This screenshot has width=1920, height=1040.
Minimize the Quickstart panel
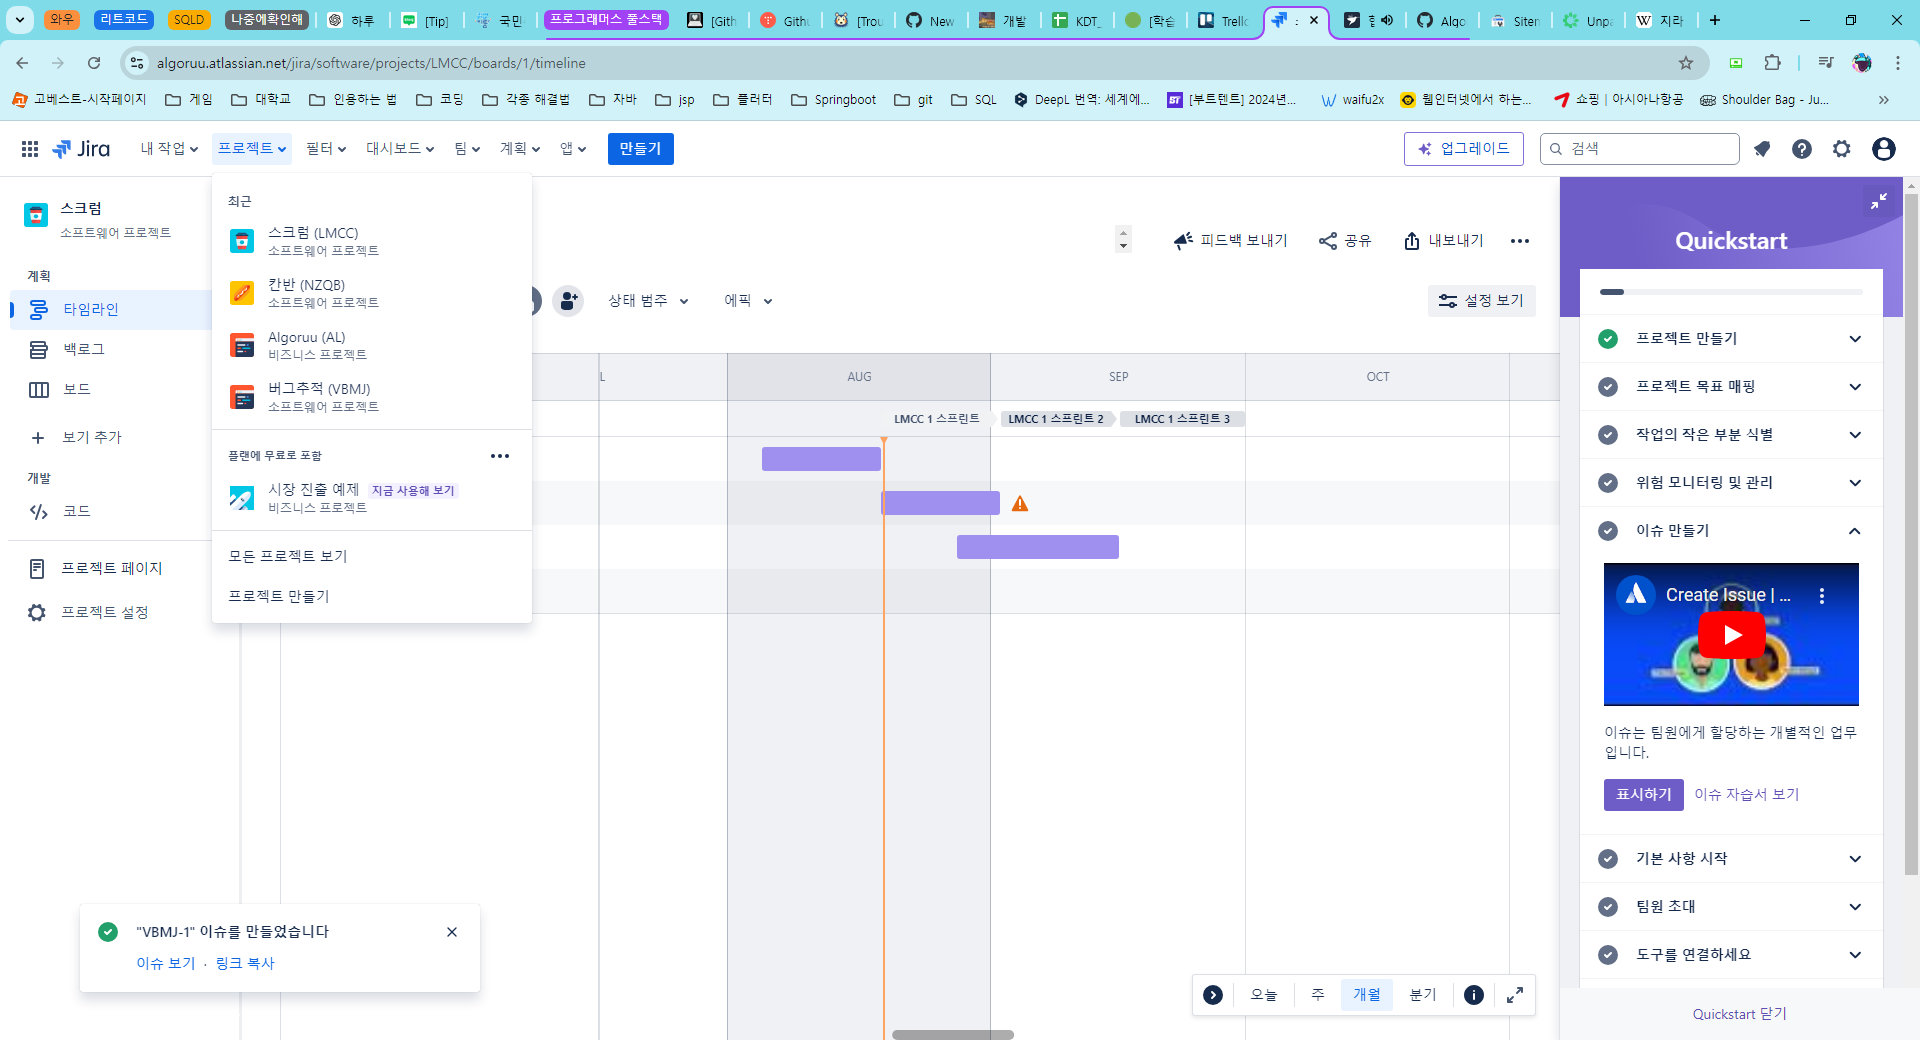1879,201
